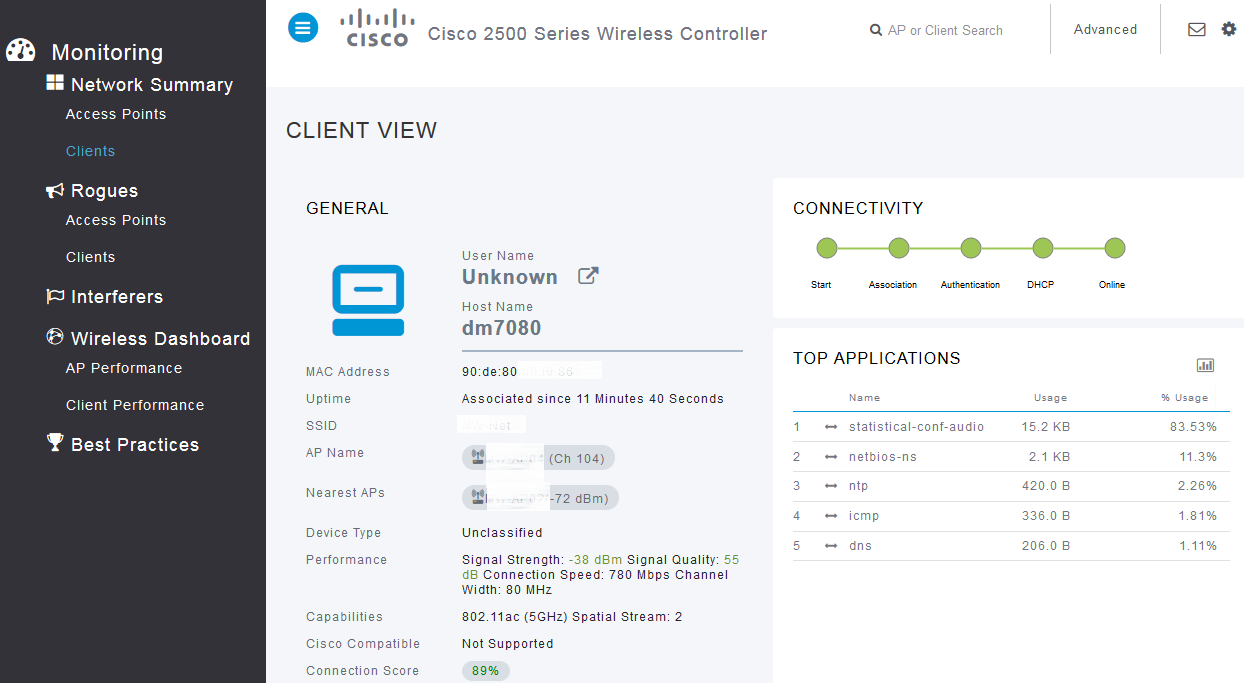Viewport: 1244px width, 683px height.
Task: Select Clients under Rogues section
Action: pyautogui.click(x=90, y=257)
